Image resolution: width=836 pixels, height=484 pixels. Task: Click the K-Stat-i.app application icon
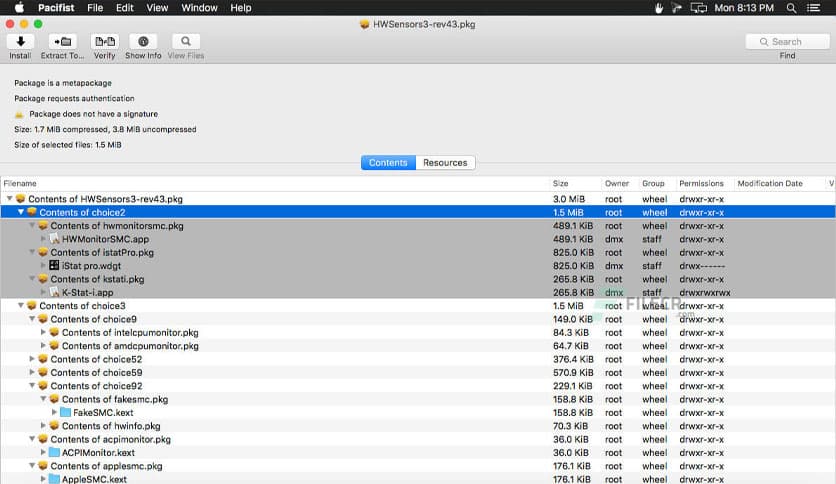coord(54,292)
